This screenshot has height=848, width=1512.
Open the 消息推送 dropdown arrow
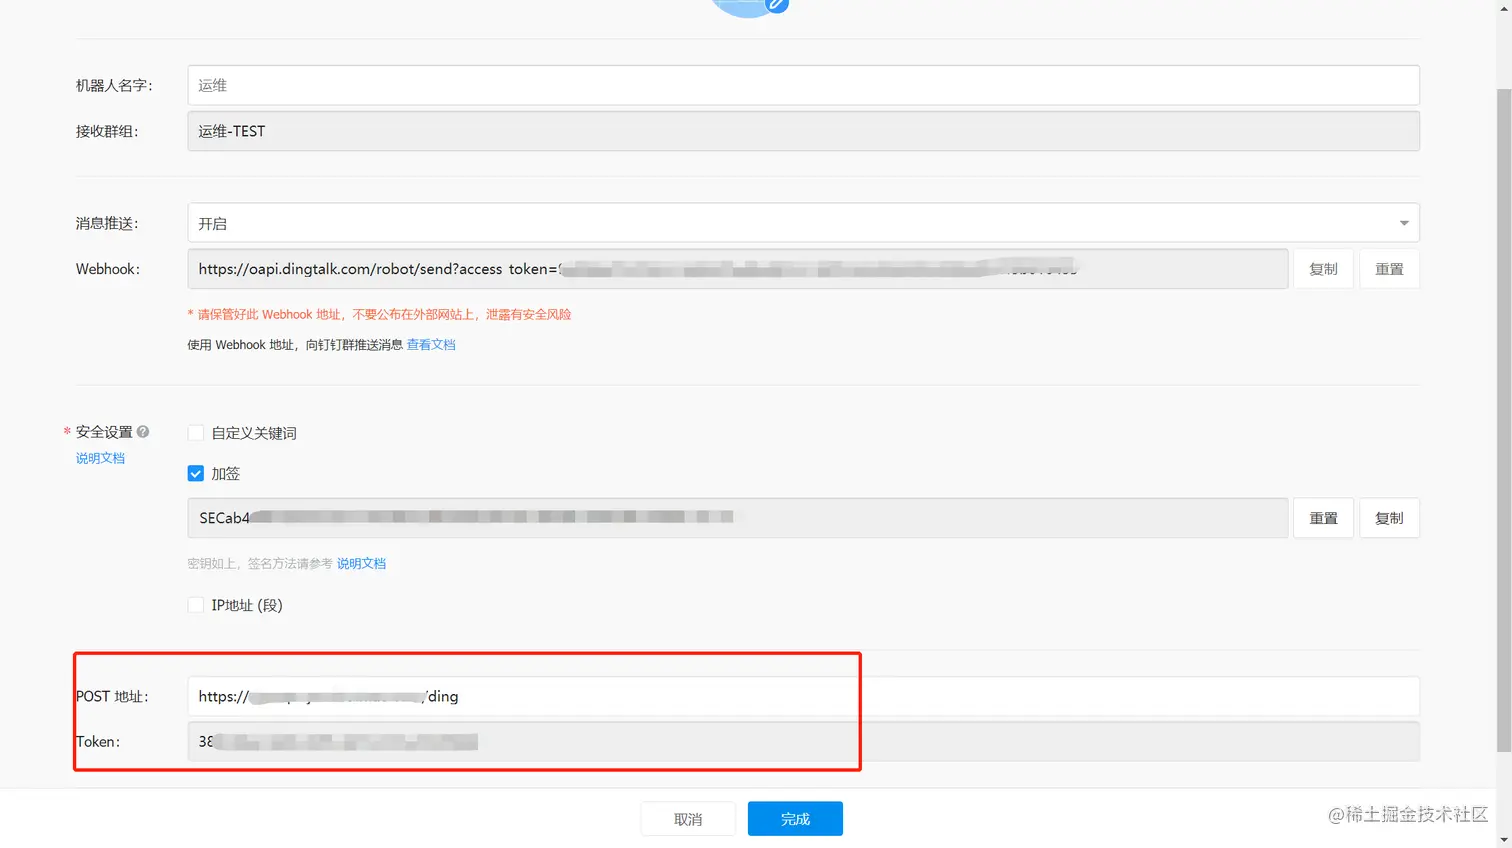pos(1404,223)
